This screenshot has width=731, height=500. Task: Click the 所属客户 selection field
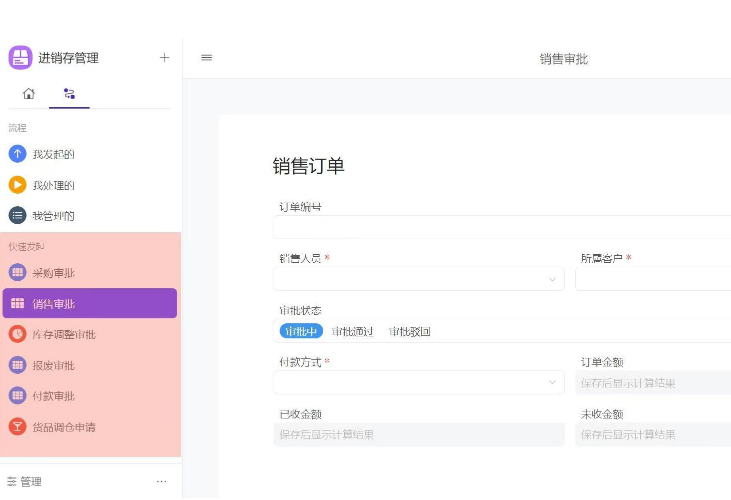coord(653,279)
